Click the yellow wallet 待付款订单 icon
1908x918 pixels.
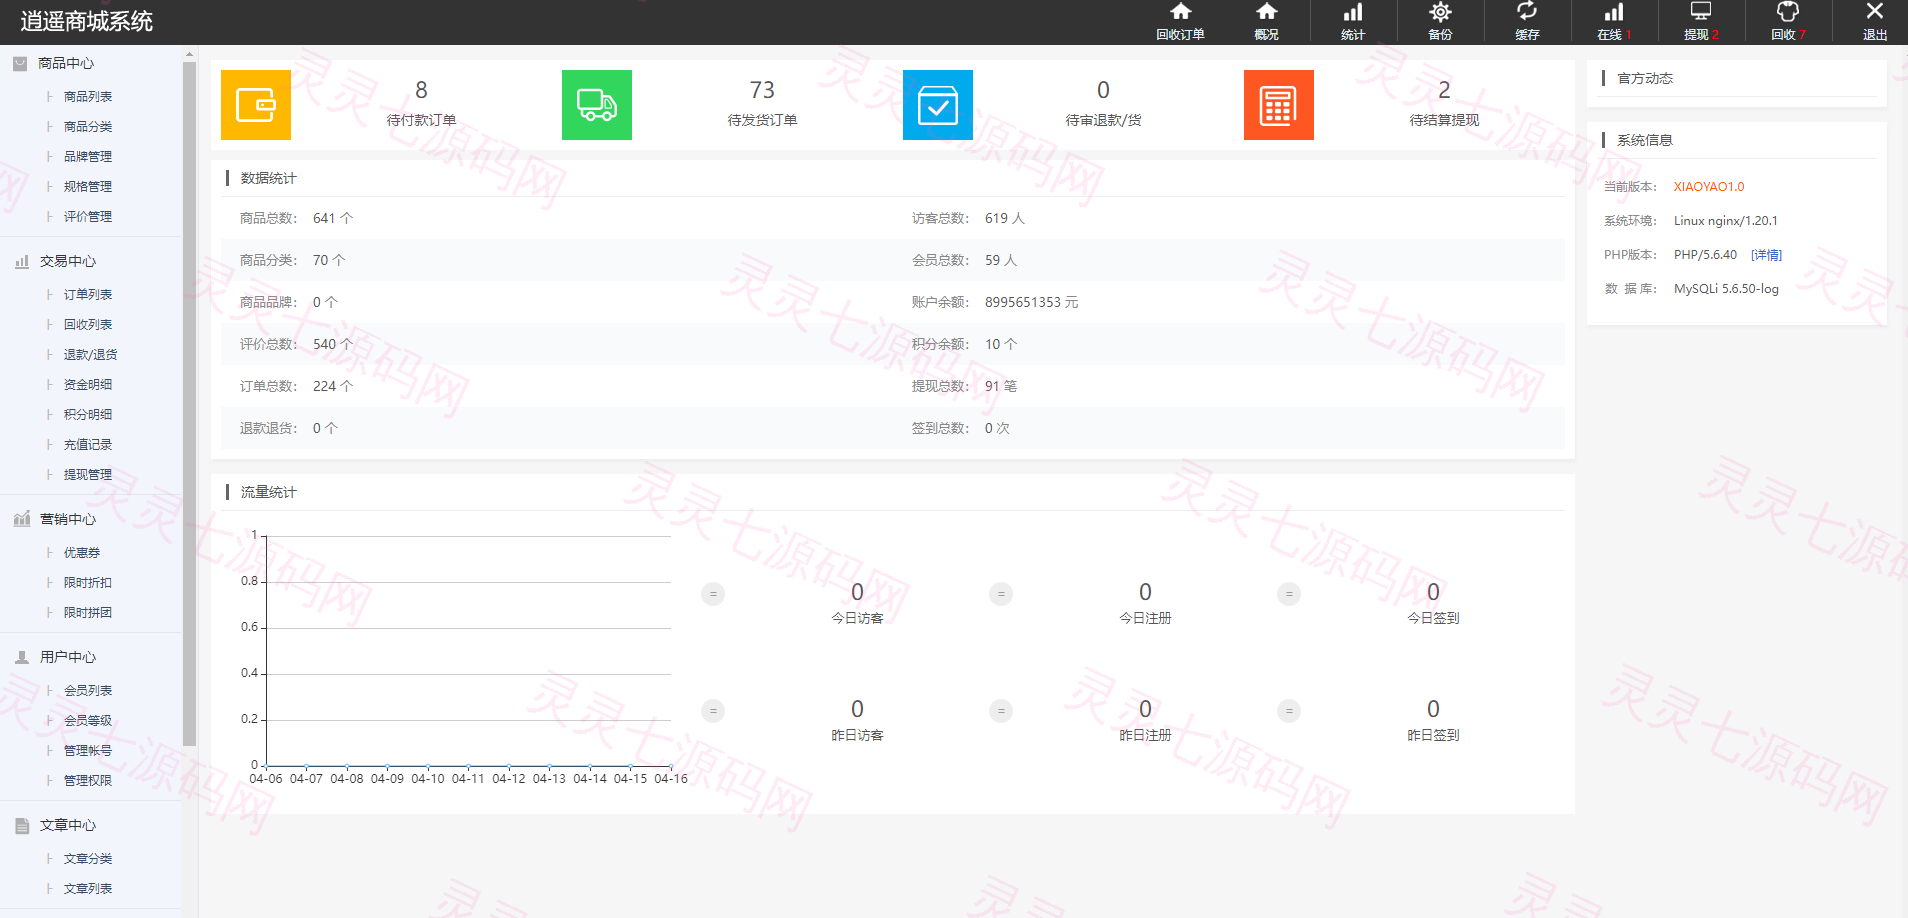tap(256, 105)
